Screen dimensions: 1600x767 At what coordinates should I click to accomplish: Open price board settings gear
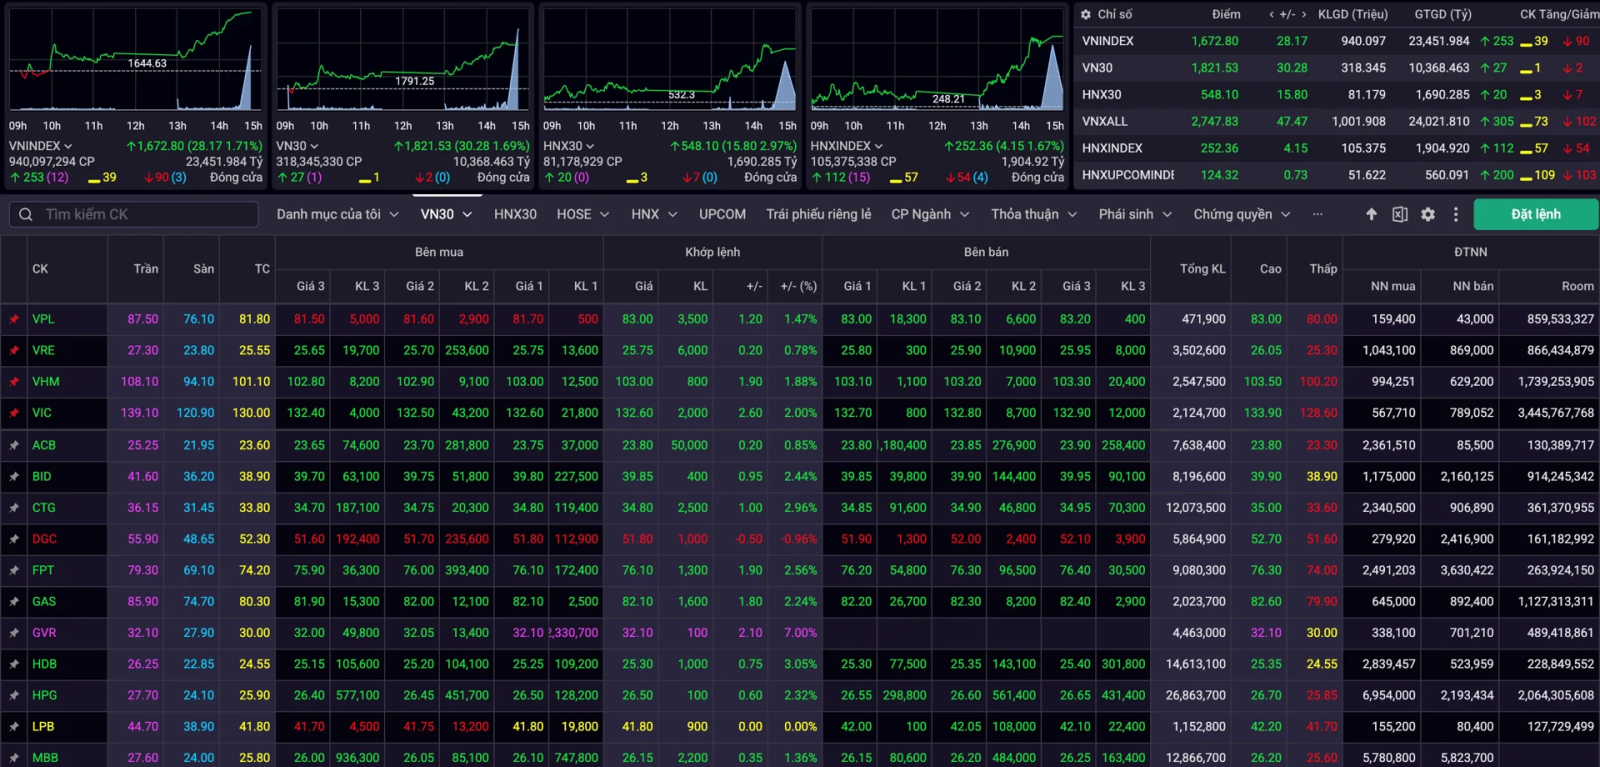click(1427, 214)
